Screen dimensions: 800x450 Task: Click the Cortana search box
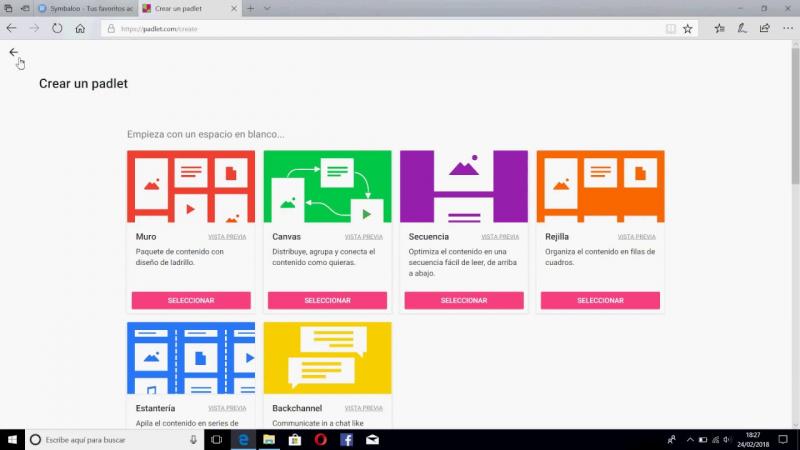pos(115,439)
